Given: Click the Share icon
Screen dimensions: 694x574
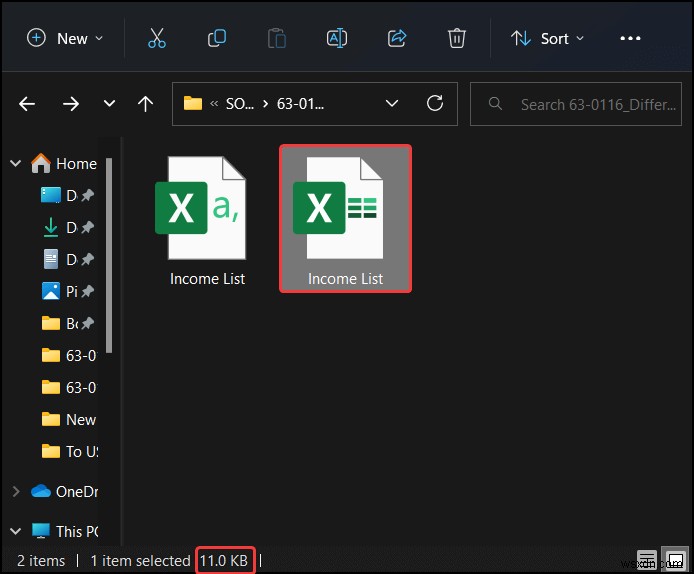Looking at the screenshot, I should (397, 39).
